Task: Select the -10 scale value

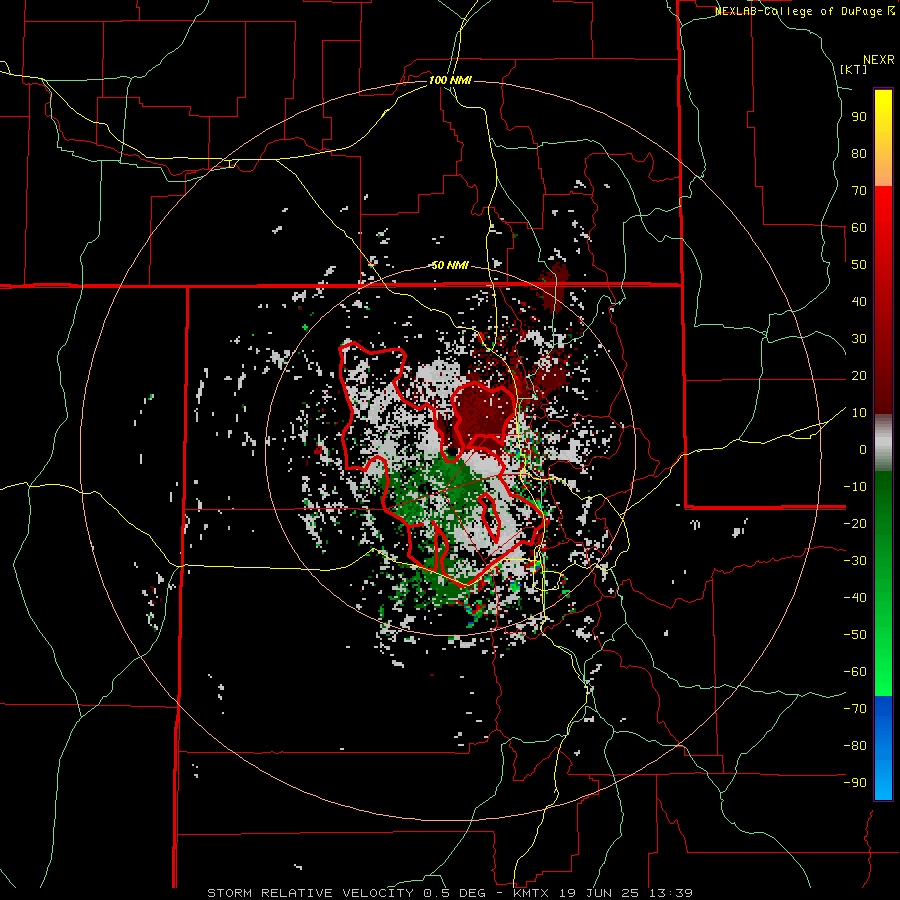Action: click(855, 487)
